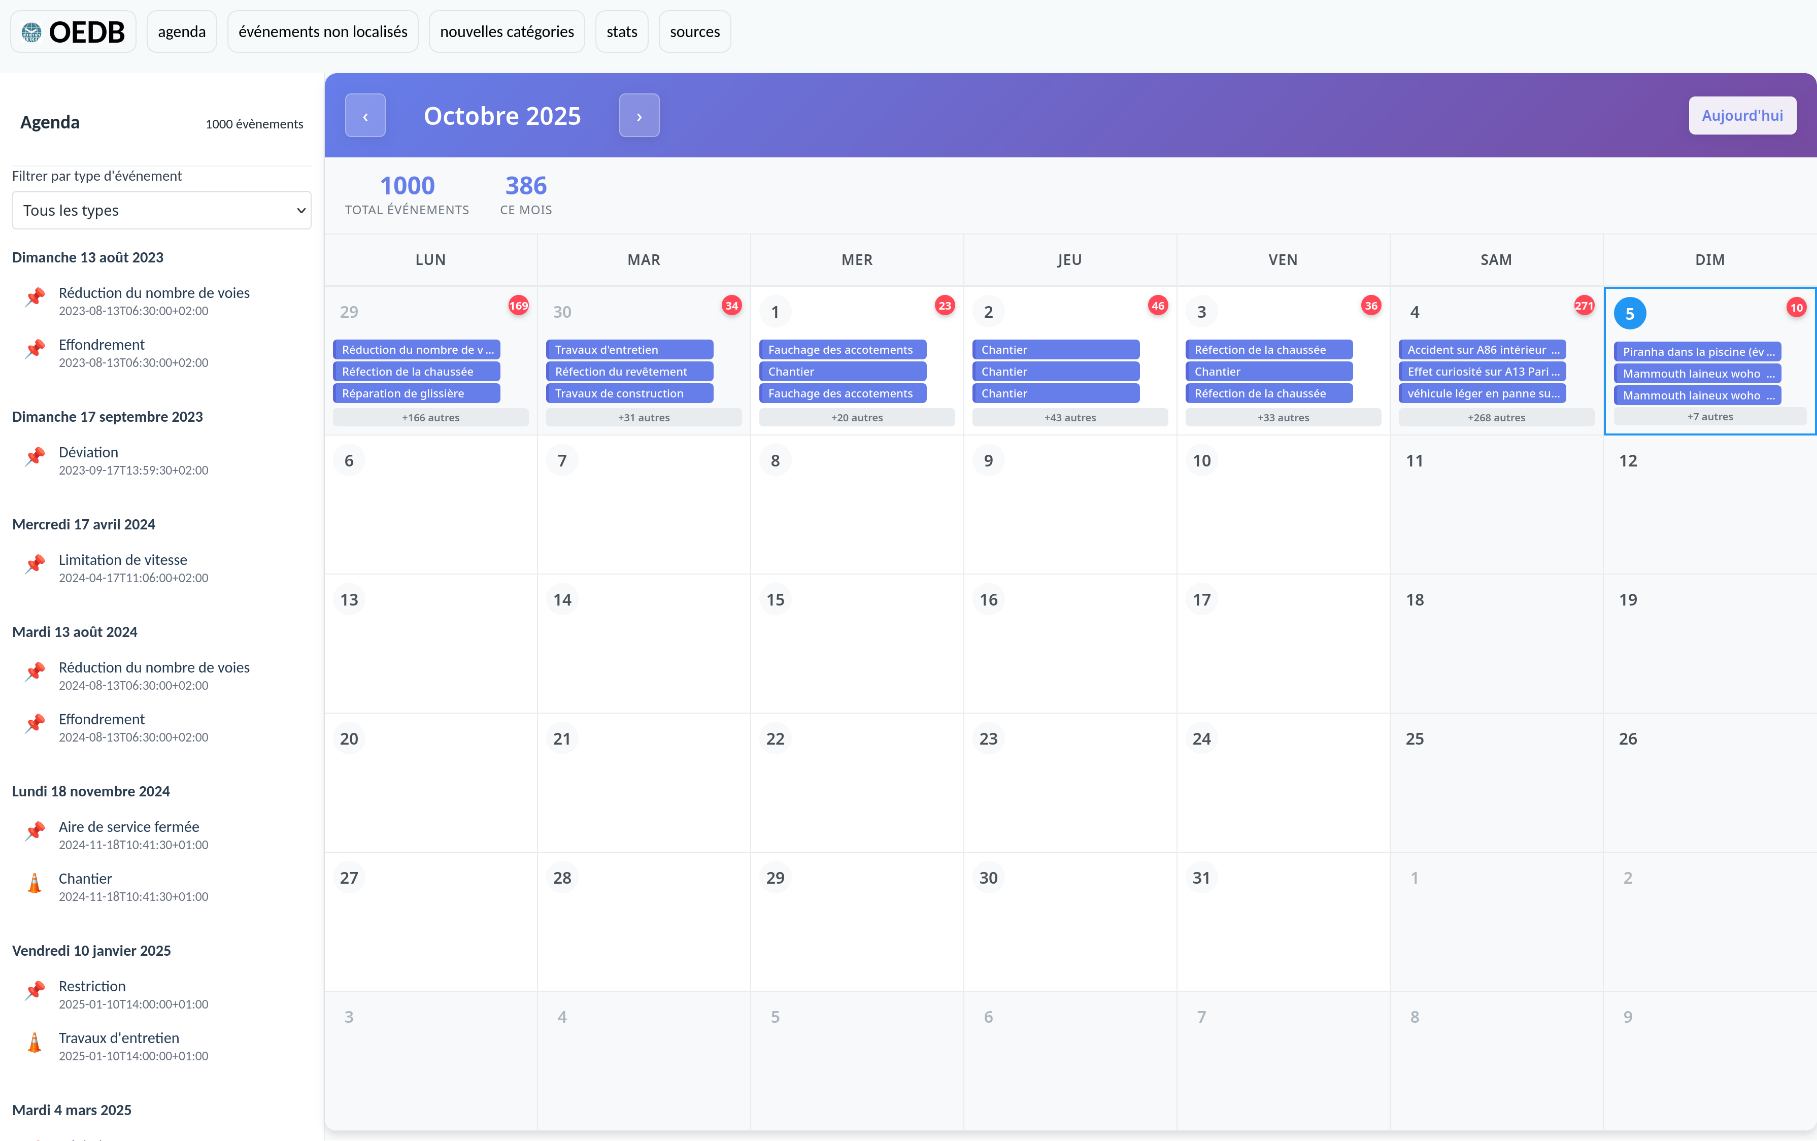Go to previous month with left chevron

[x=365, y=116]
